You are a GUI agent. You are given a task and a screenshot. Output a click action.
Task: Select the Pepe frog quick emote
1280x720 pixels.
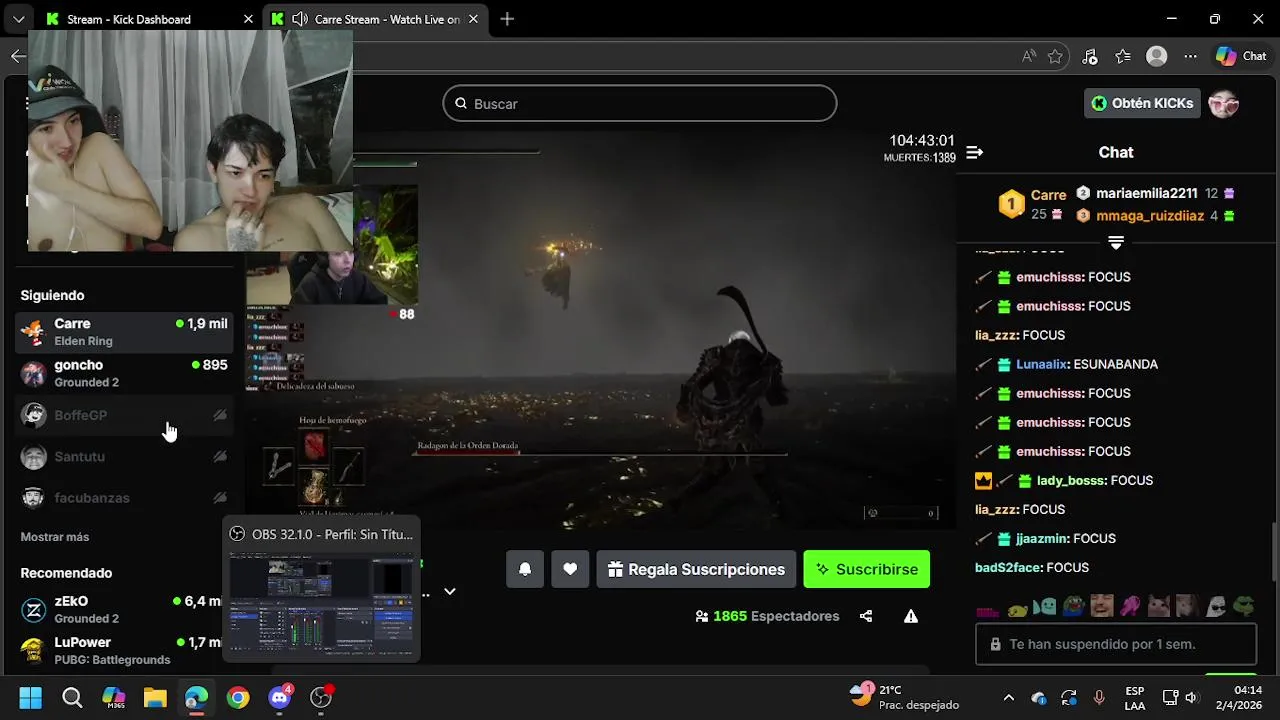click(1073, 606)
